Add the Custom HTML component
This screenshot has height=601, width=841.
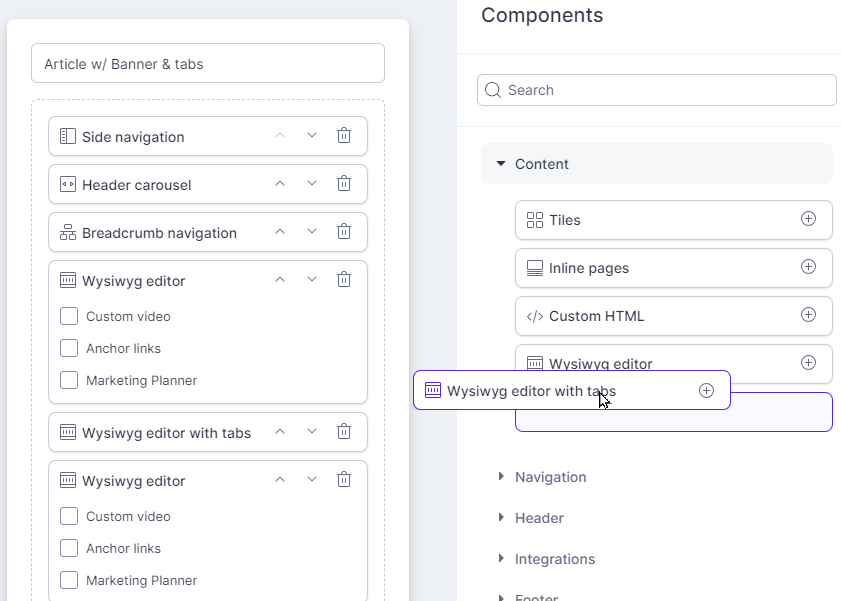tap(808, 315)
